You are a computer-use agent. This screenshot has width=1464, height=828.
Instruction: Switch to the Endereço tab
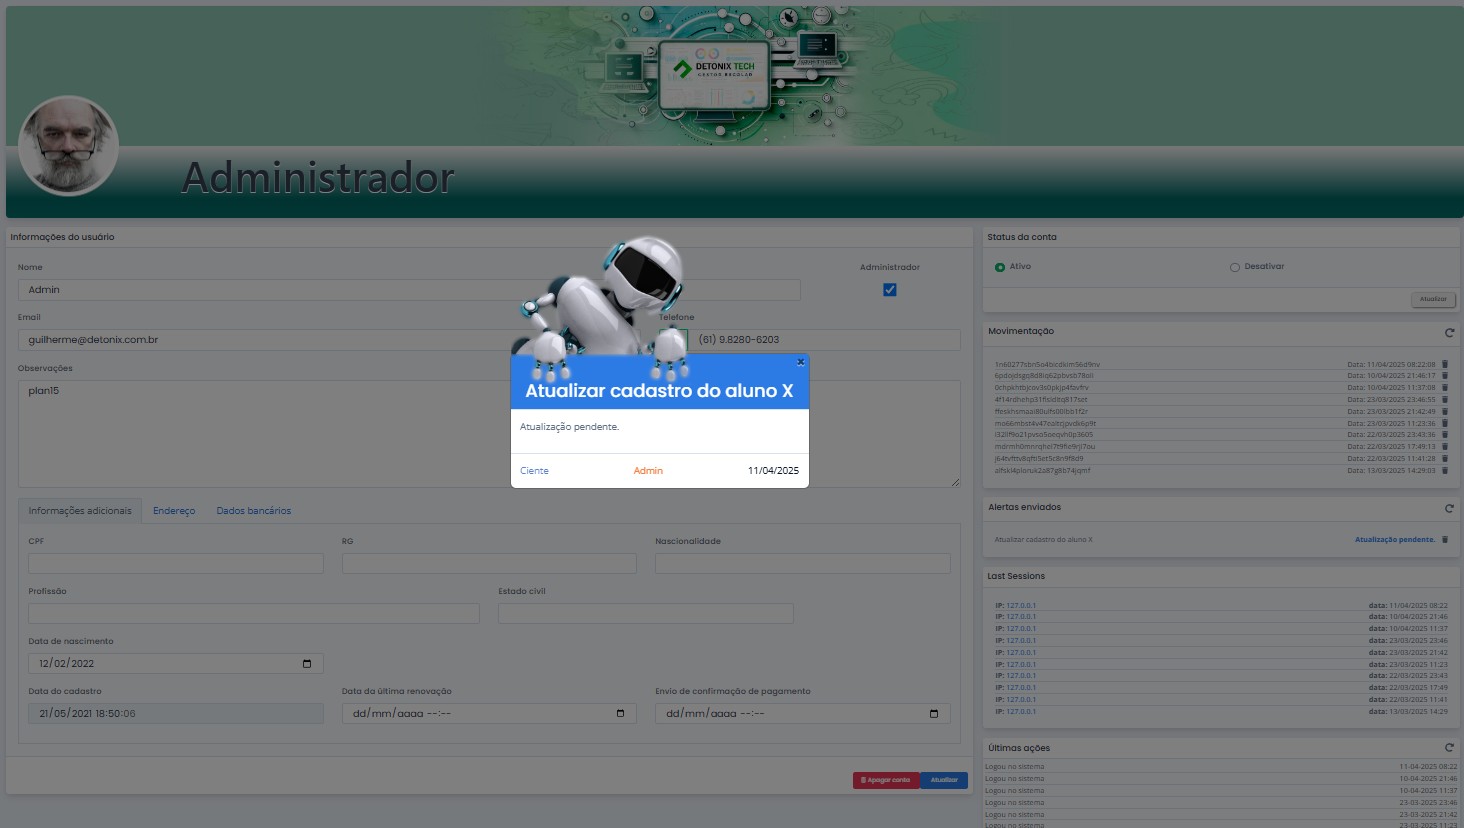[174, 511]
